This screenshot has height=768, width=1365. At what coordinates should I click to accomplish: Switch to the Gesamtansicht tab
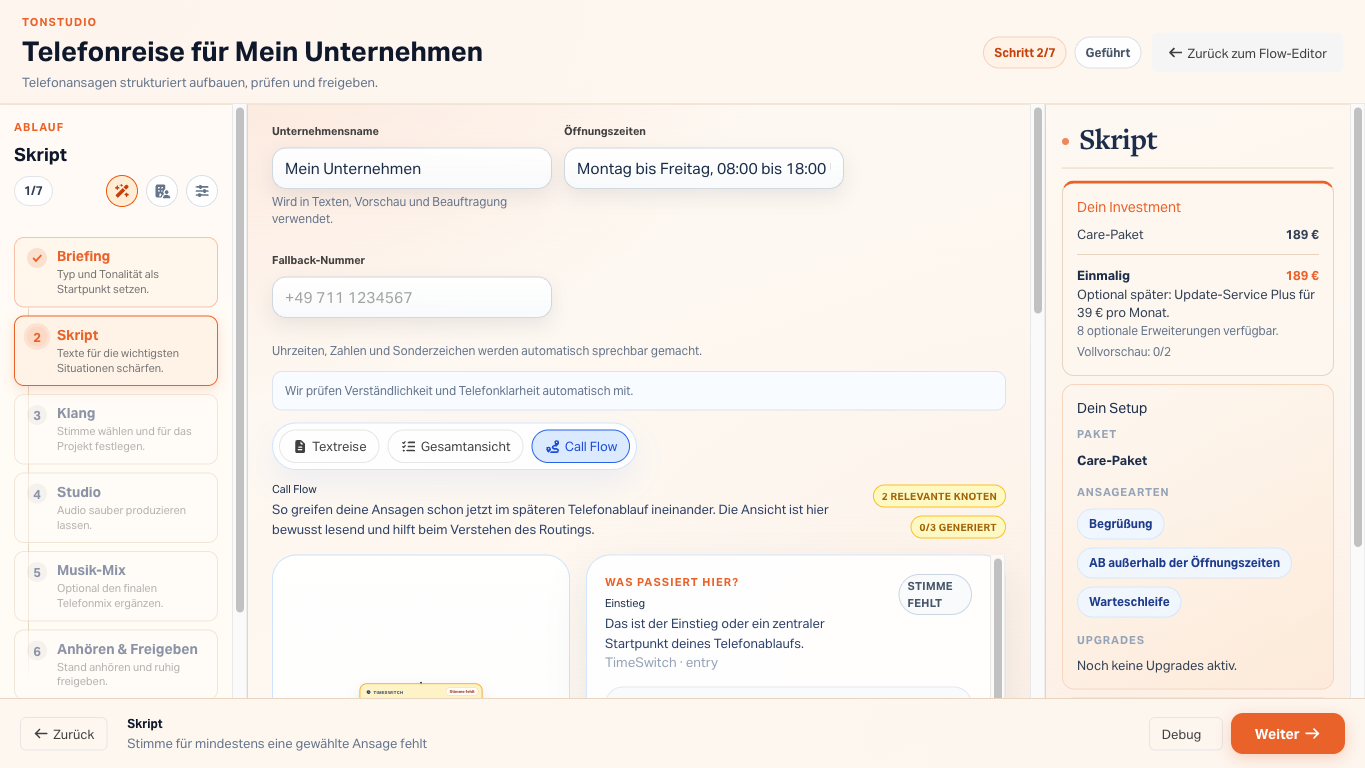pyautogui.click(x=456, y=446)
